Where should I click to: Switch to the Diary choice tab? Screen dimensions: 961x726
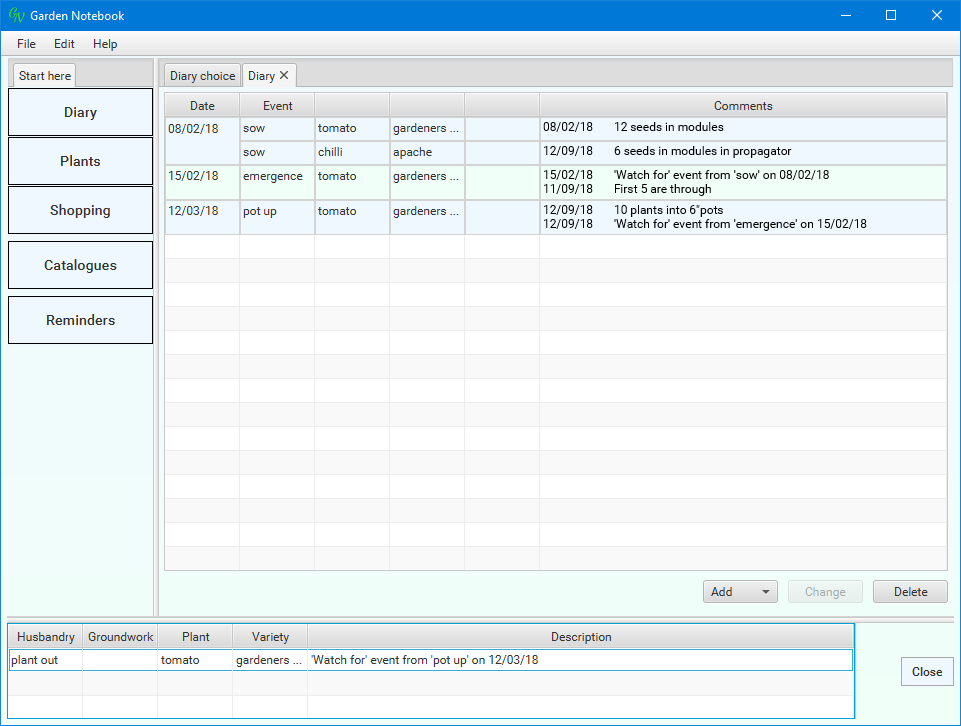[x=202, y=76]
